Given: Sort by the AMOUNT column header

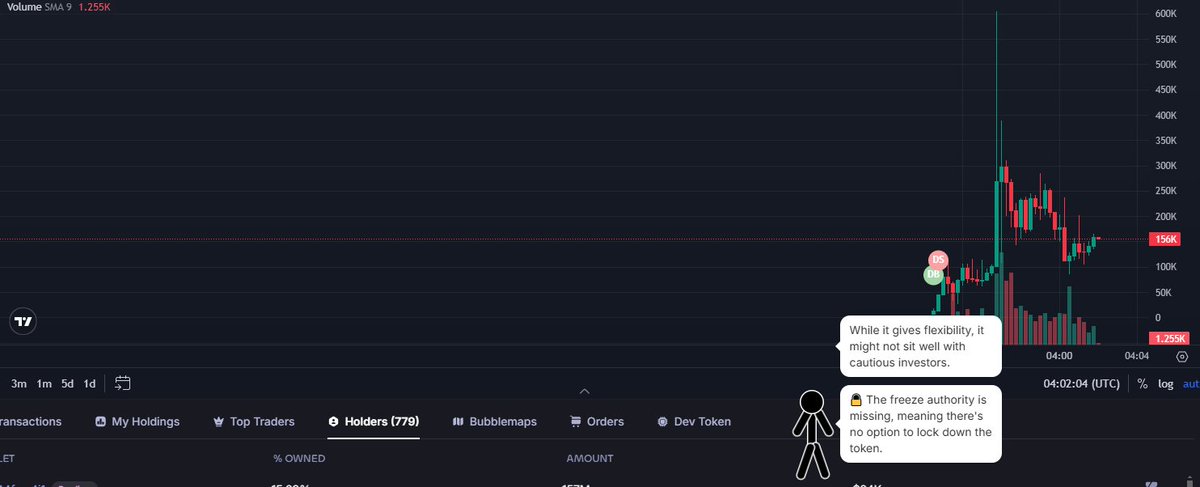Looking at the screenshot, I should [x=590, y=459].
